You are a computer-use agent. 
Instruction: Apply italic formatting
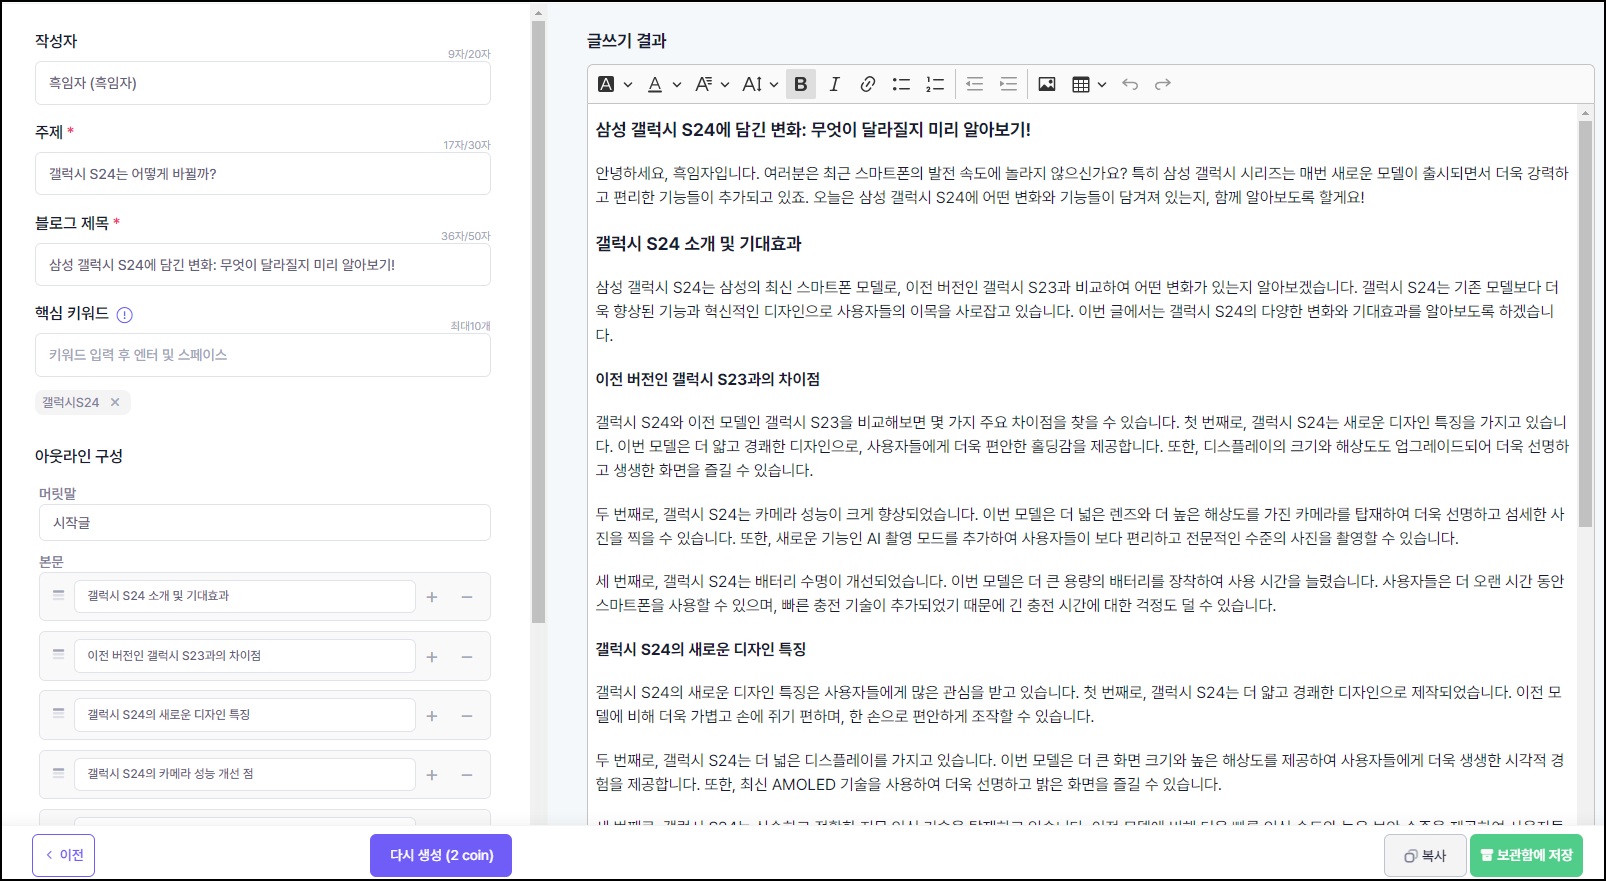coord(834,84)
